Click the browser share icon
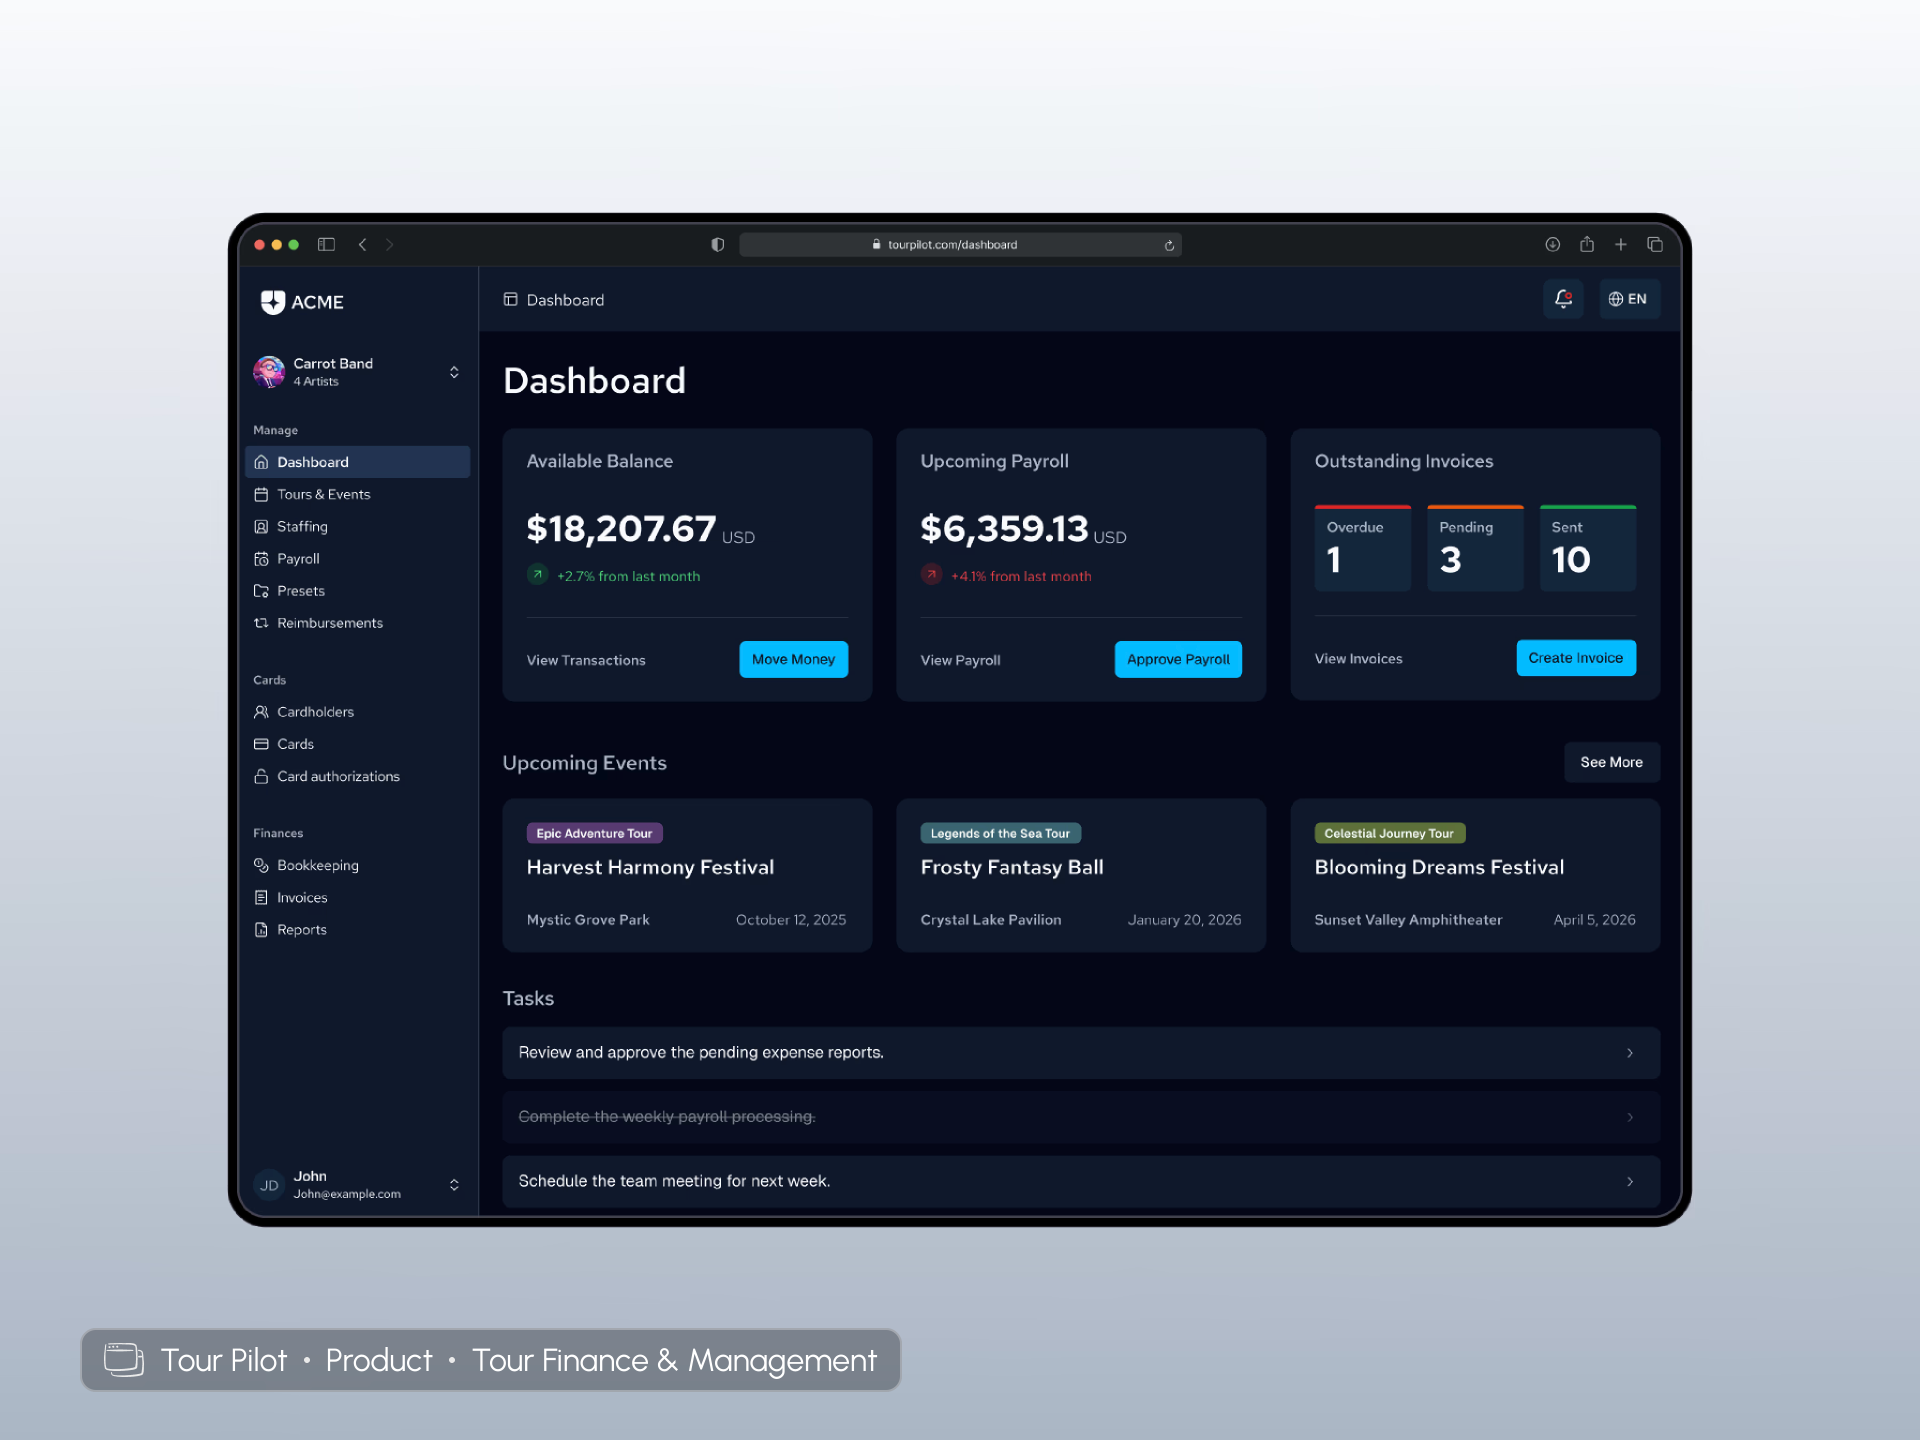1920x1440 pixels. tap(1587, 244)
